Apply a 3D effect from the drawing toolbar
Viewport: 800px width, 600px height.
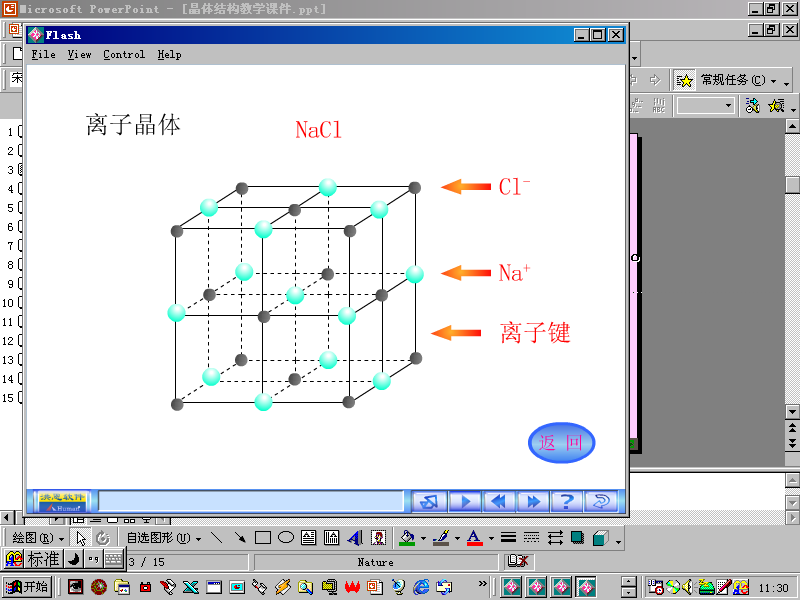600,538
